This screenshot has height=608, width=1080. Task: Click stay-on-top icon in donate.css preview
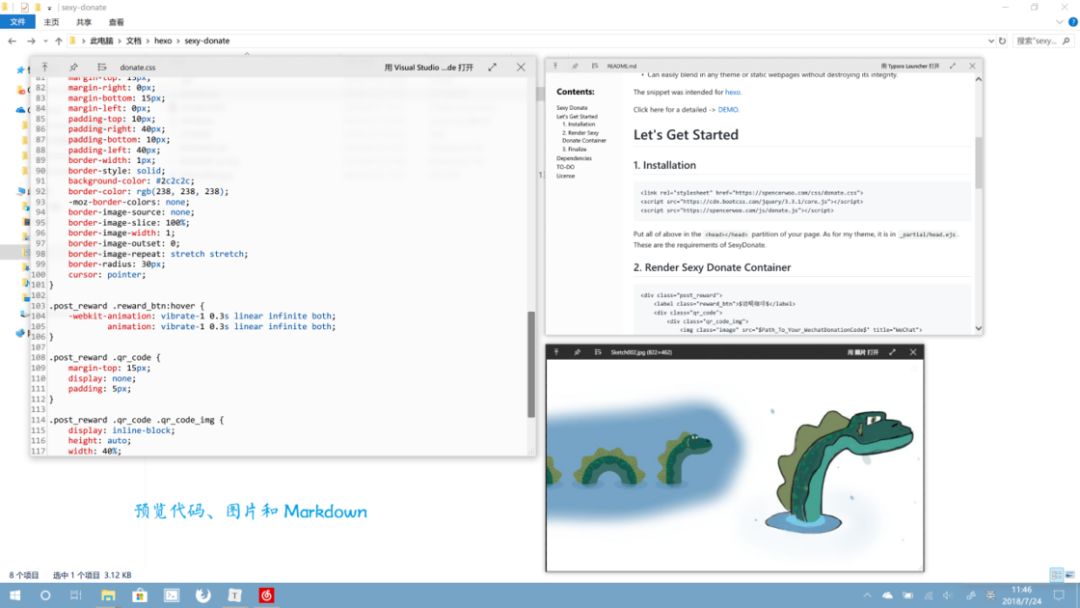[x=45, y=67]
